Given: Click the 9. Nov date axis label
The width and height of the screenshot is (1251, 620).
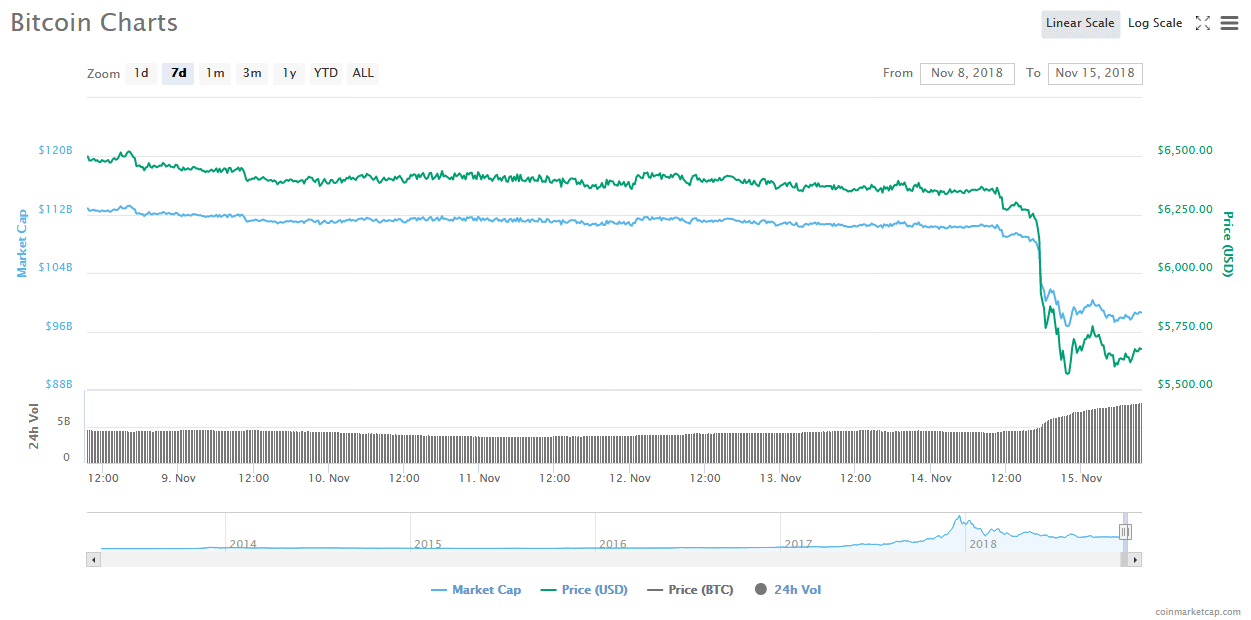Looking at the screenshot, I should (x=179, y=478).
